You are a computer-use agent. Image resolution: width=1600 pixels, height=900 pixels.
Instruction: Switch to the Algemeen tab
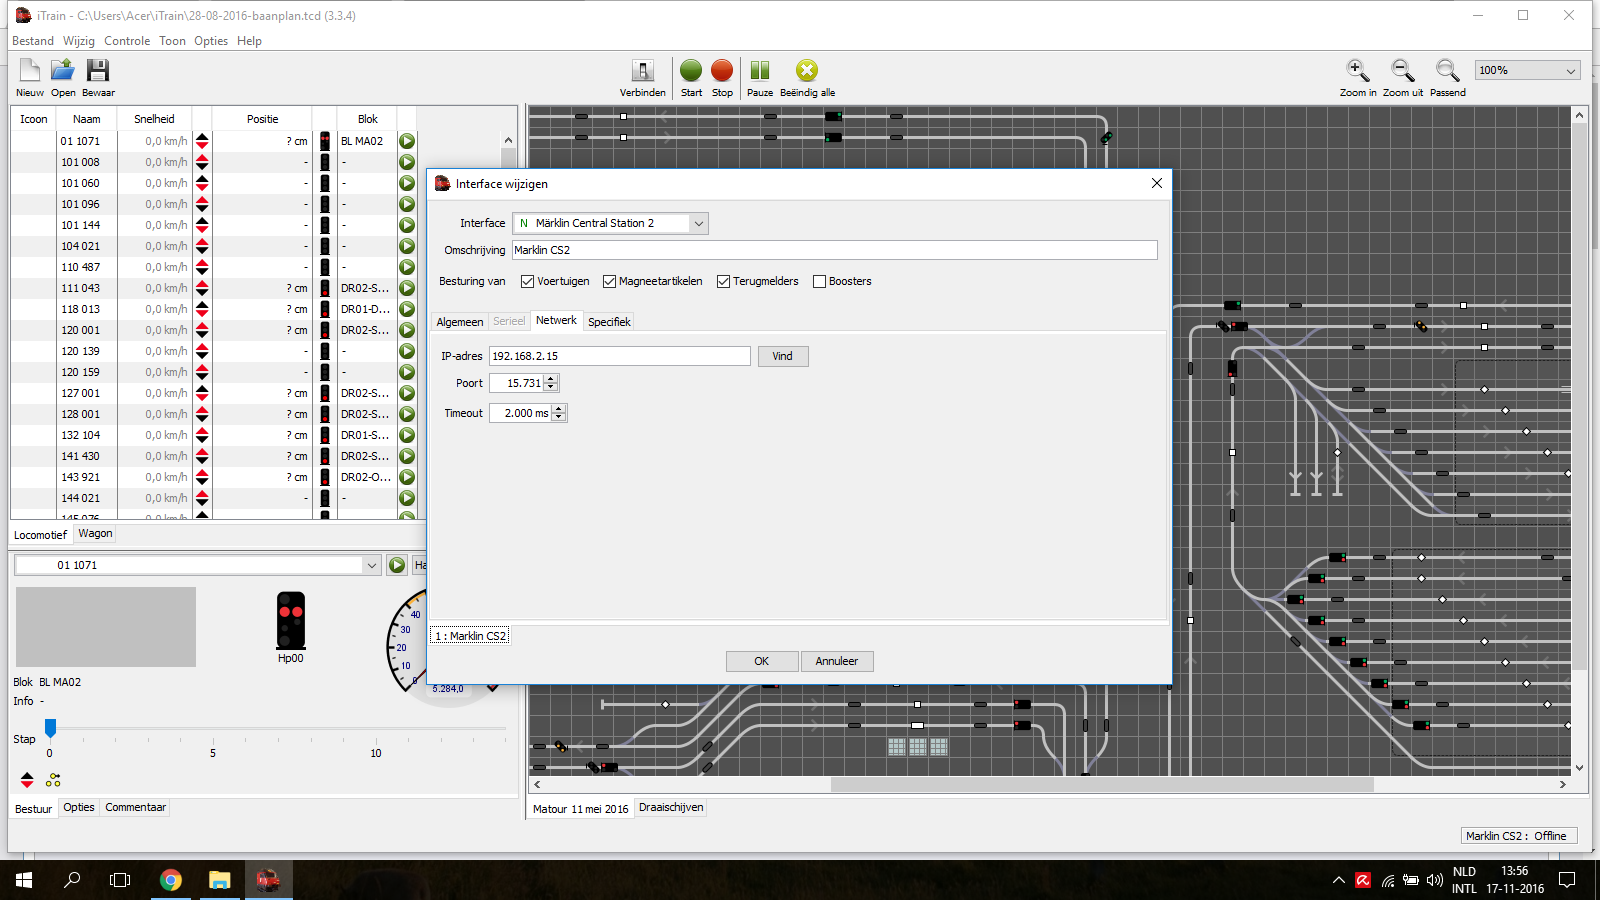pos(460,322)
